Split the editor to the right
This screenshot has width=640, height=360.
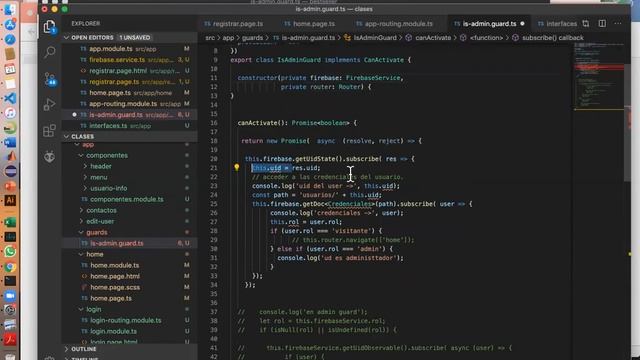(602, 24)
